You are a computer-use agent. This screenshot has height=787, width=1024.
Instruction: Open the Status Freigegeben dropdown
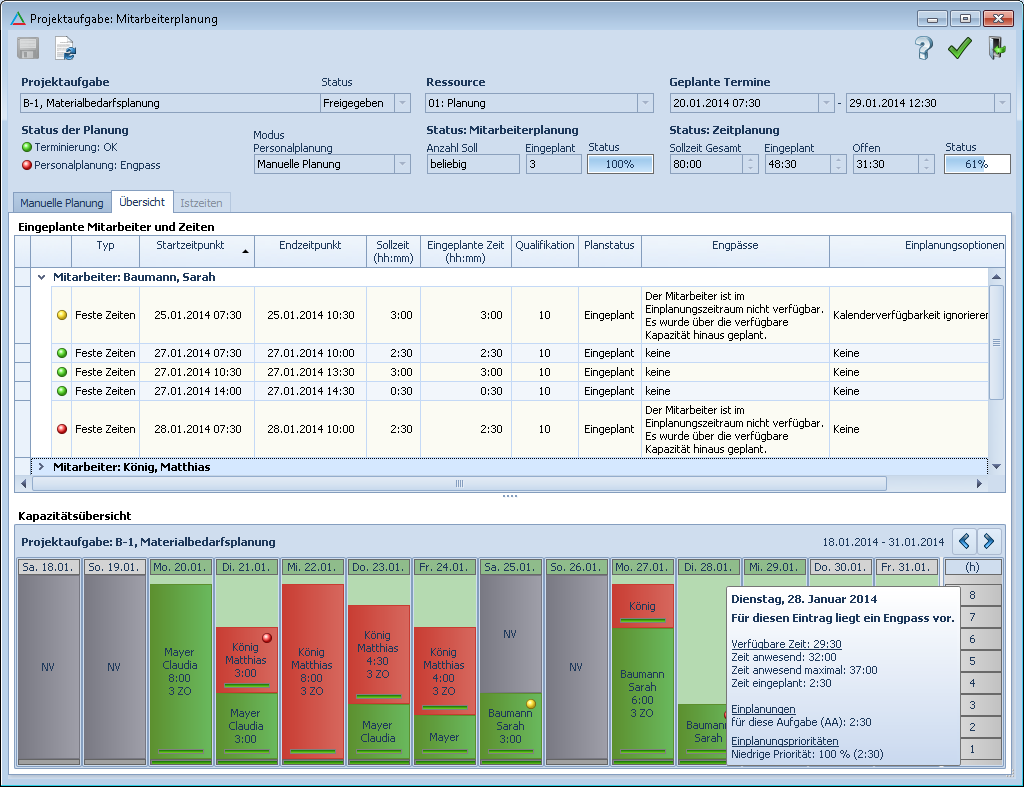pos(402,103)
